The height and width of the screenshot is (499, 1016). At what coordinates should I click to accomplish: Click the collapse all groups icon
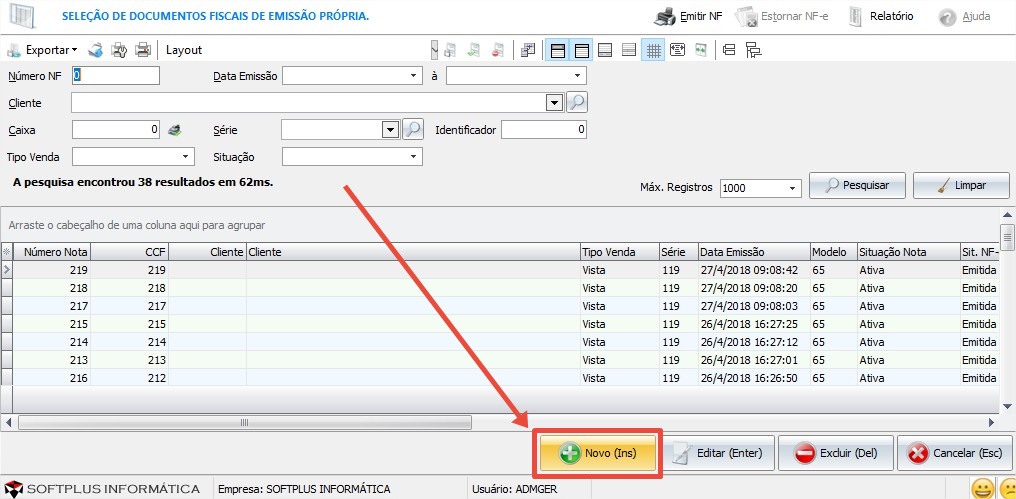point(729,50)
